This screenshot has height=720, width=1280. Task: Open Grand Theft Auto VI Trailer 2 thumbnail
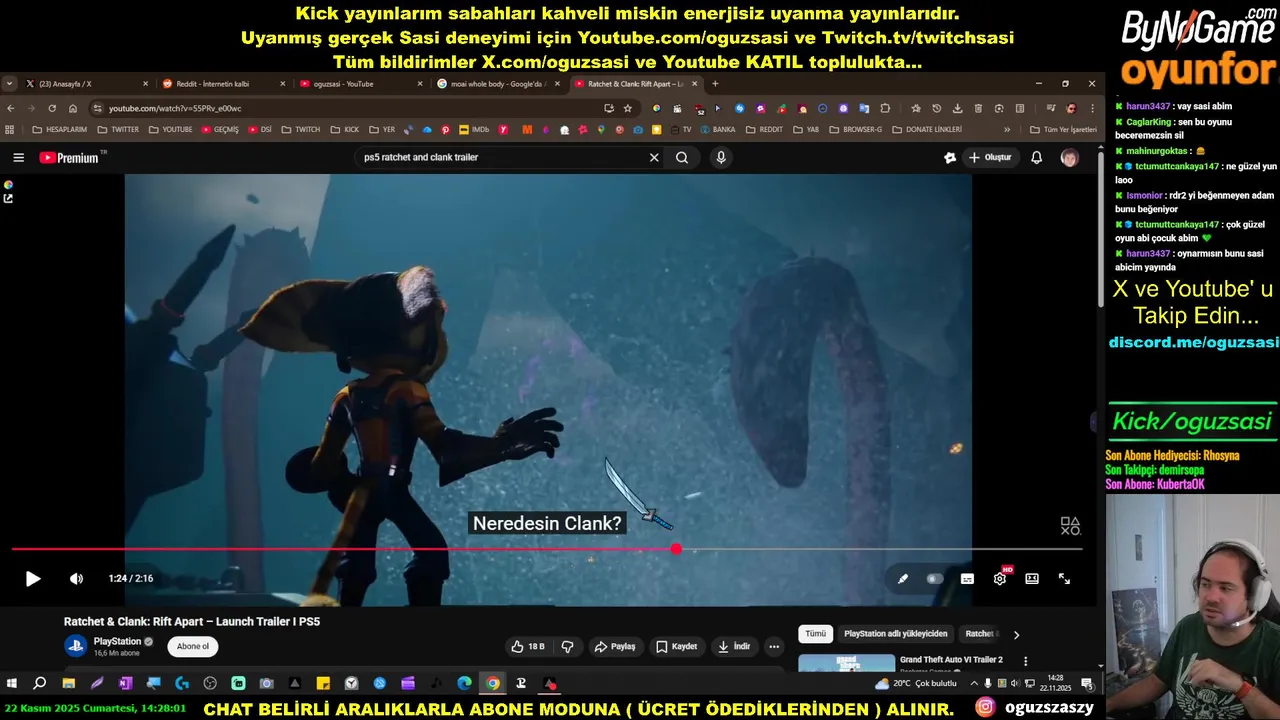coord(847,663)
